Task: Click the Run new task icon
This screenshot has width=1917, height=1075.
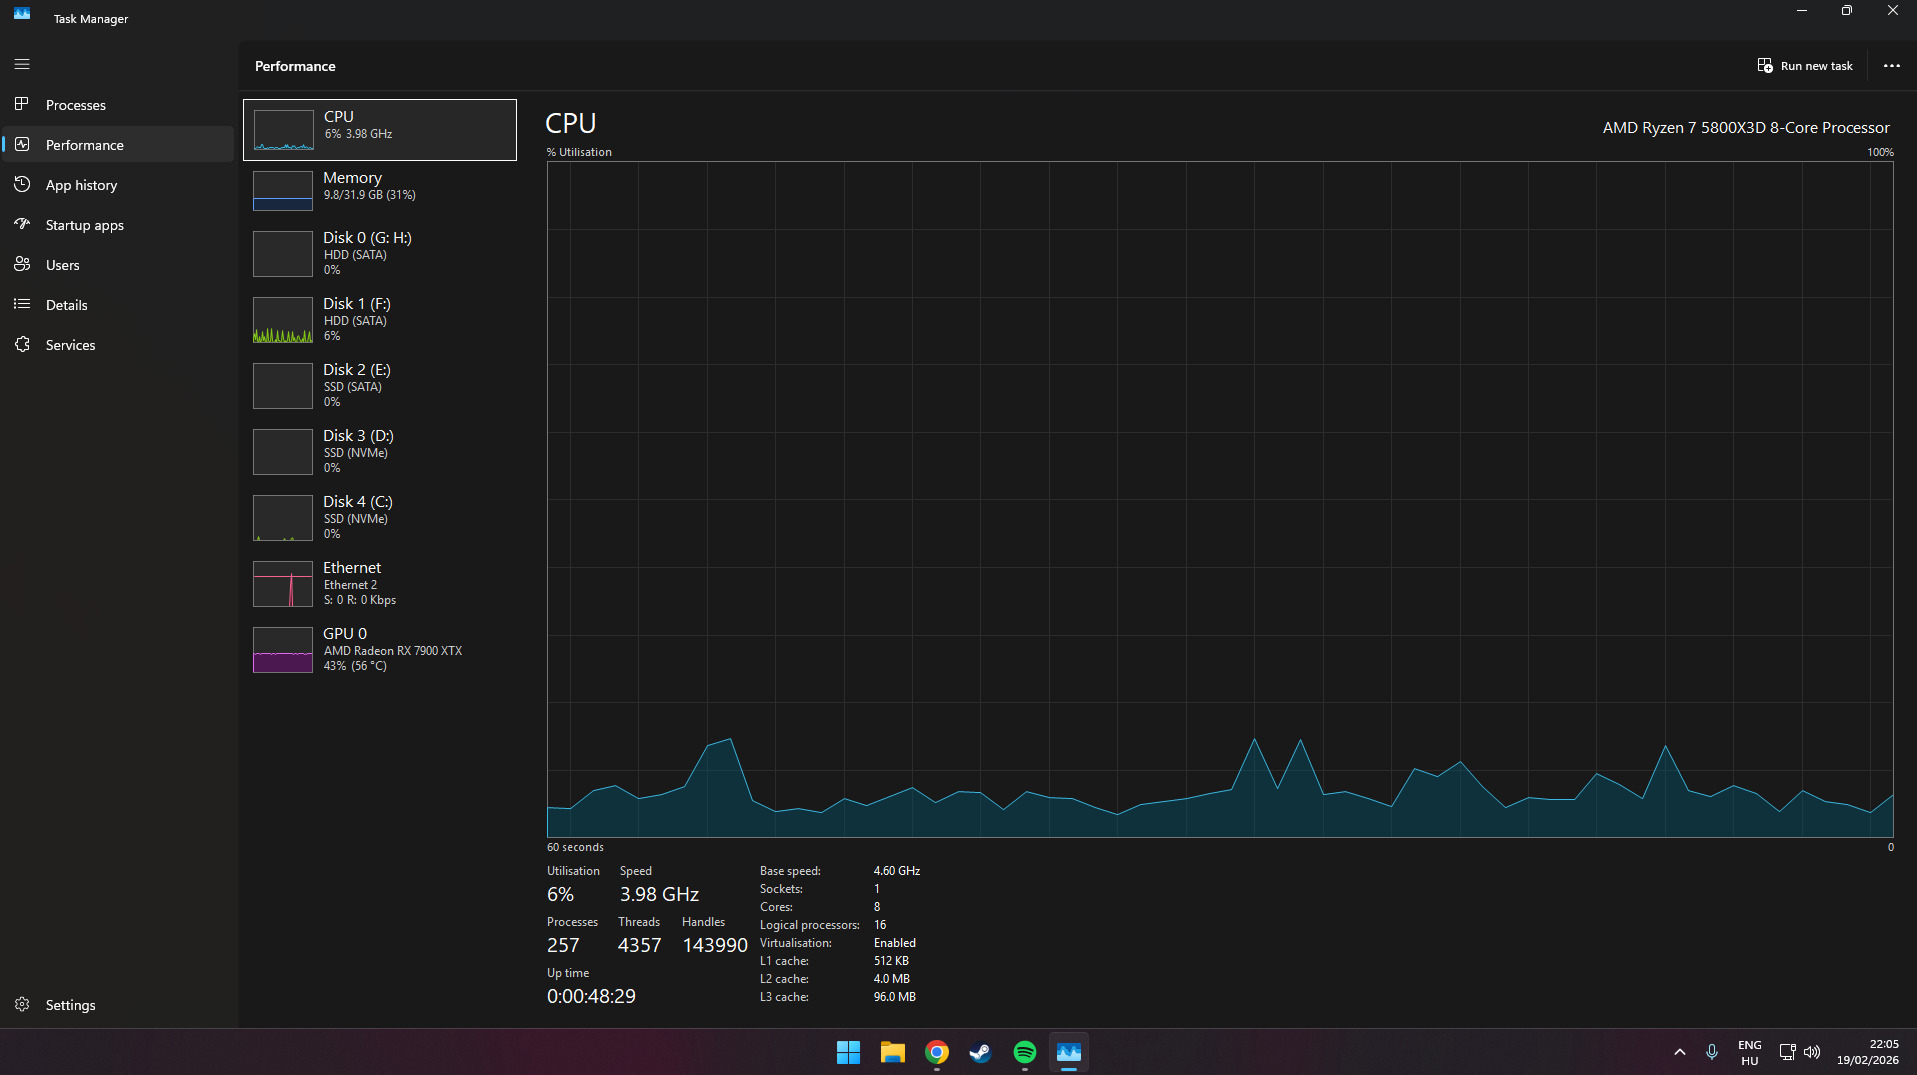Action: [x=1765, y=65]
